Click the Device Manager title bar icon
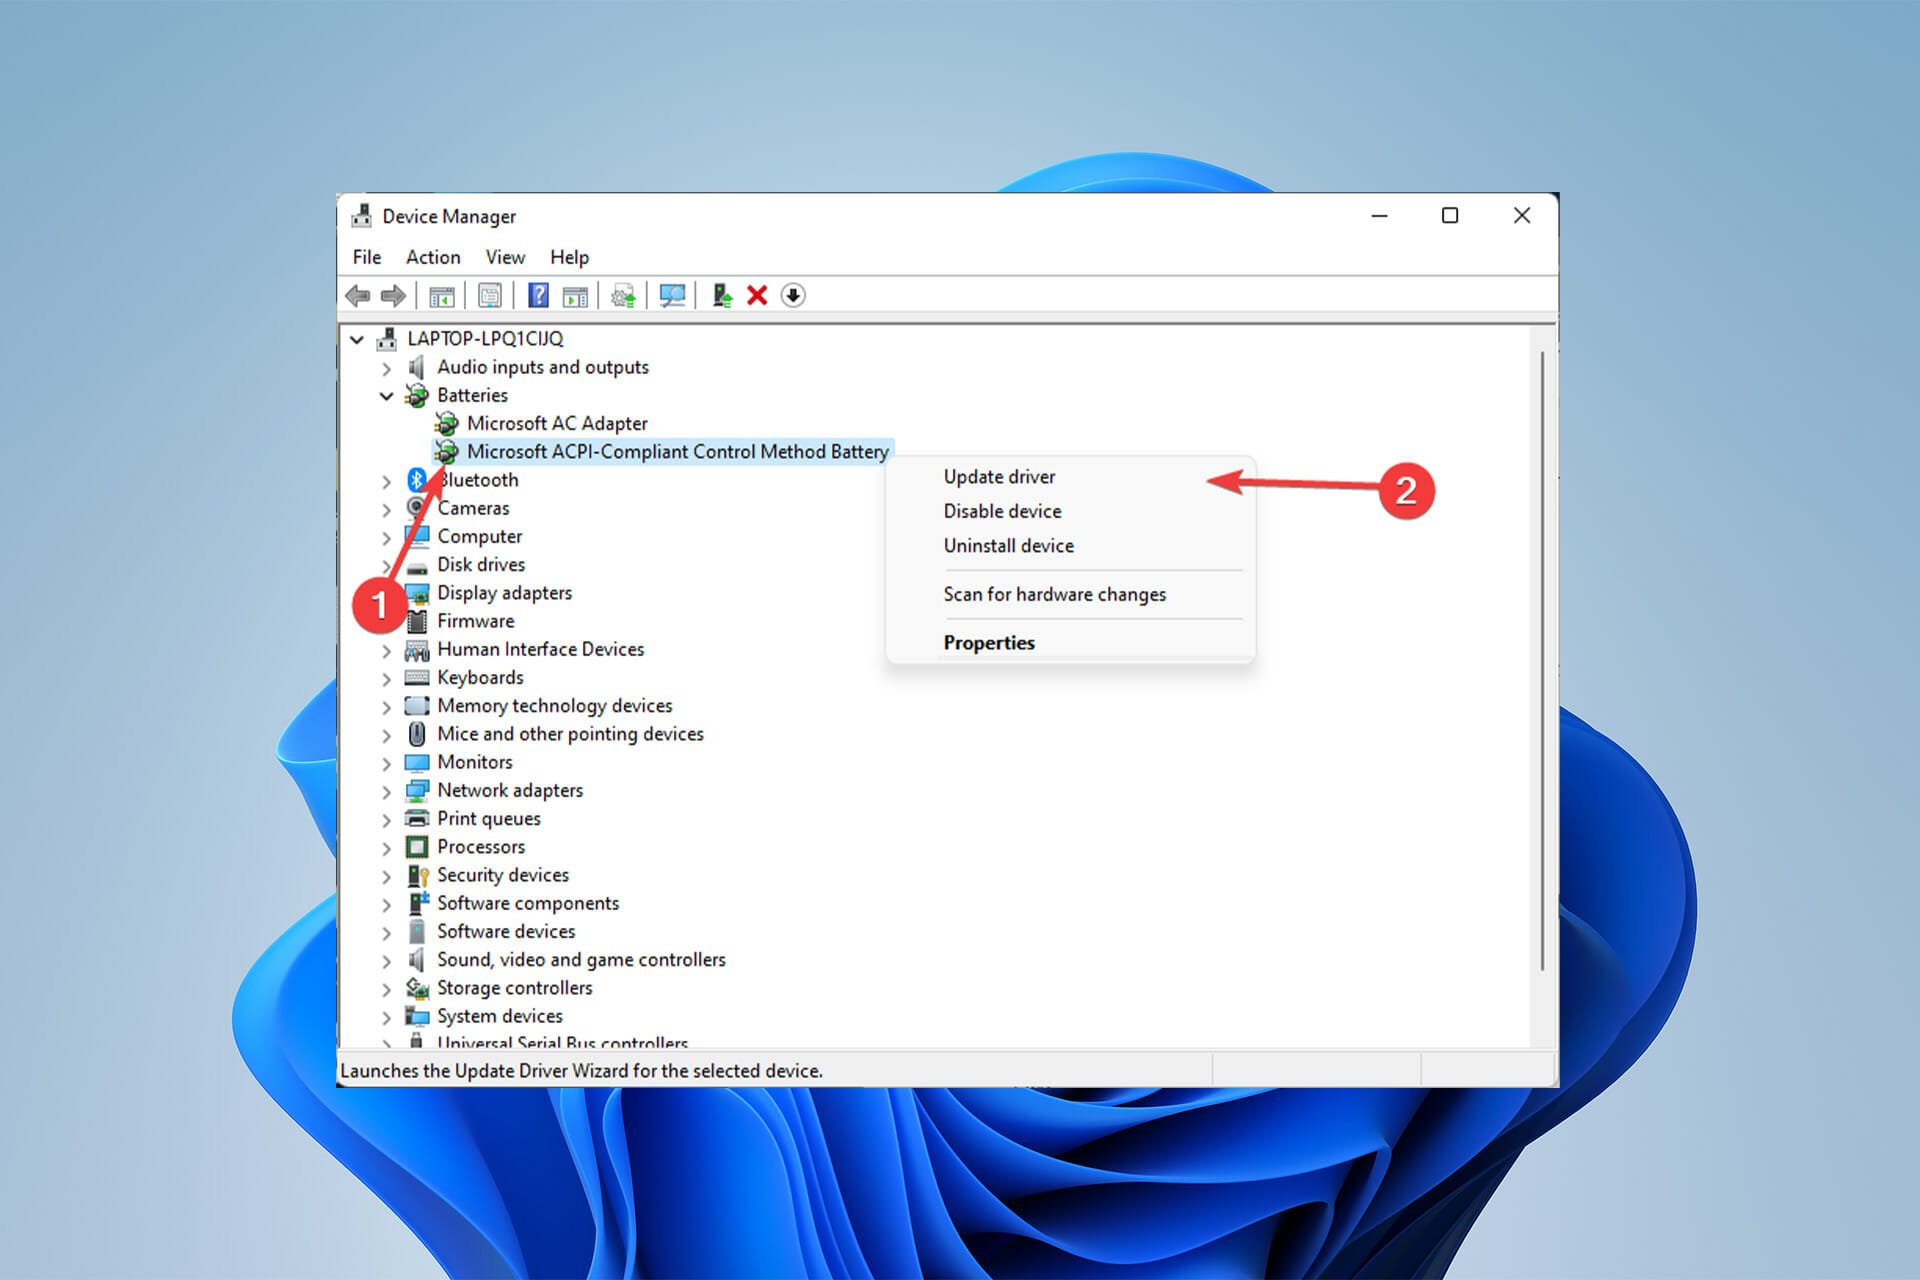Image resolution: width=1920 pixels, height=1280 pixels. (x=361, y=216)
